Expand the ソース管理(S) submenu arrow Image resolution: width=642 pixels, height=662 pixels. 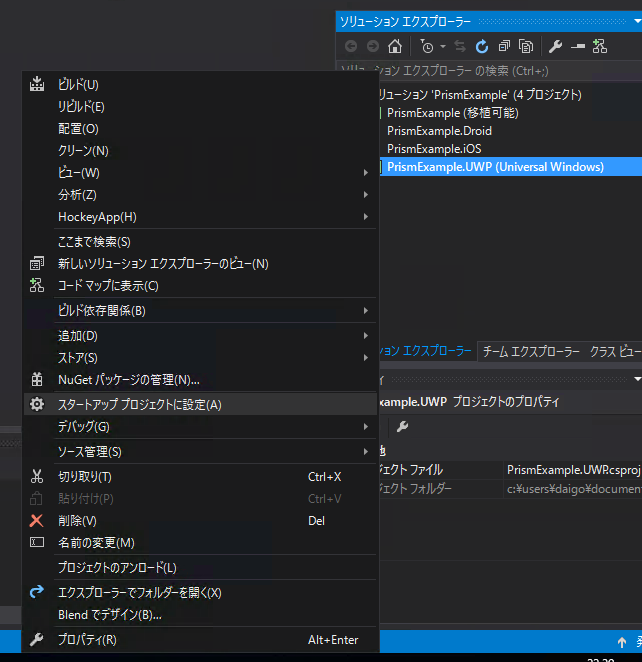[366, 451]
